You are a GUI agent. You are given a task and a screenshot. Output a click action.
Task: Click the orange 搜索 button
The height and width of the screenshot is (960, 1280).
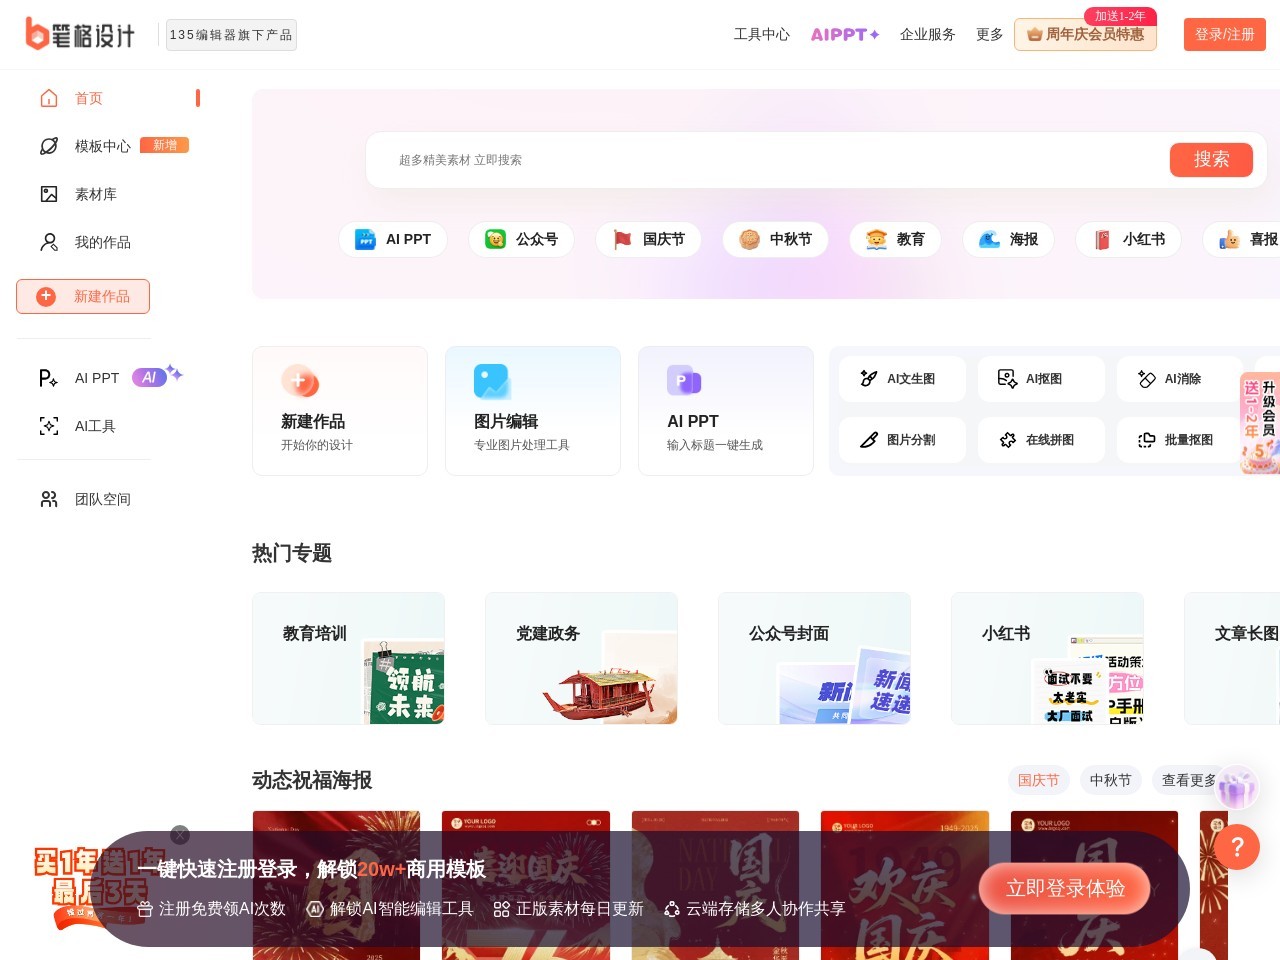pyautogui.click(x=1211, y=160)
